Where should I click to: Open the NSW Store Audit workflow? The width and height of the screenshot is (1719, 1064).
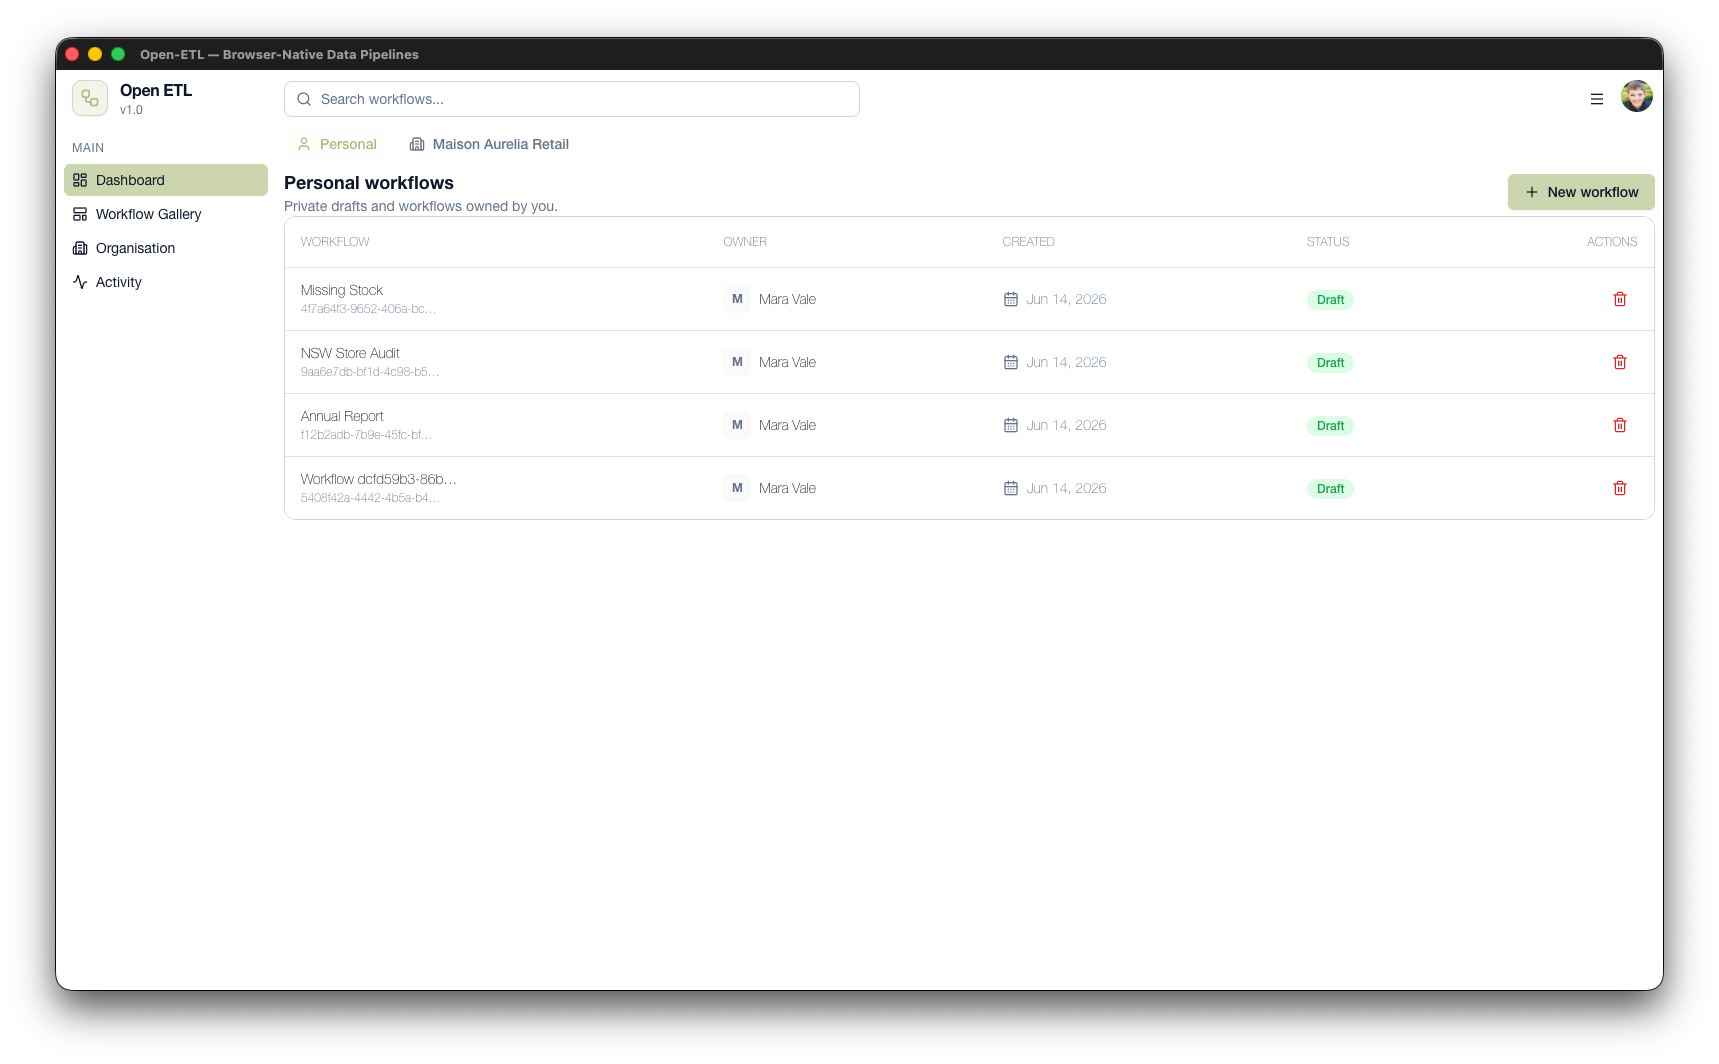tap(350, 353)
